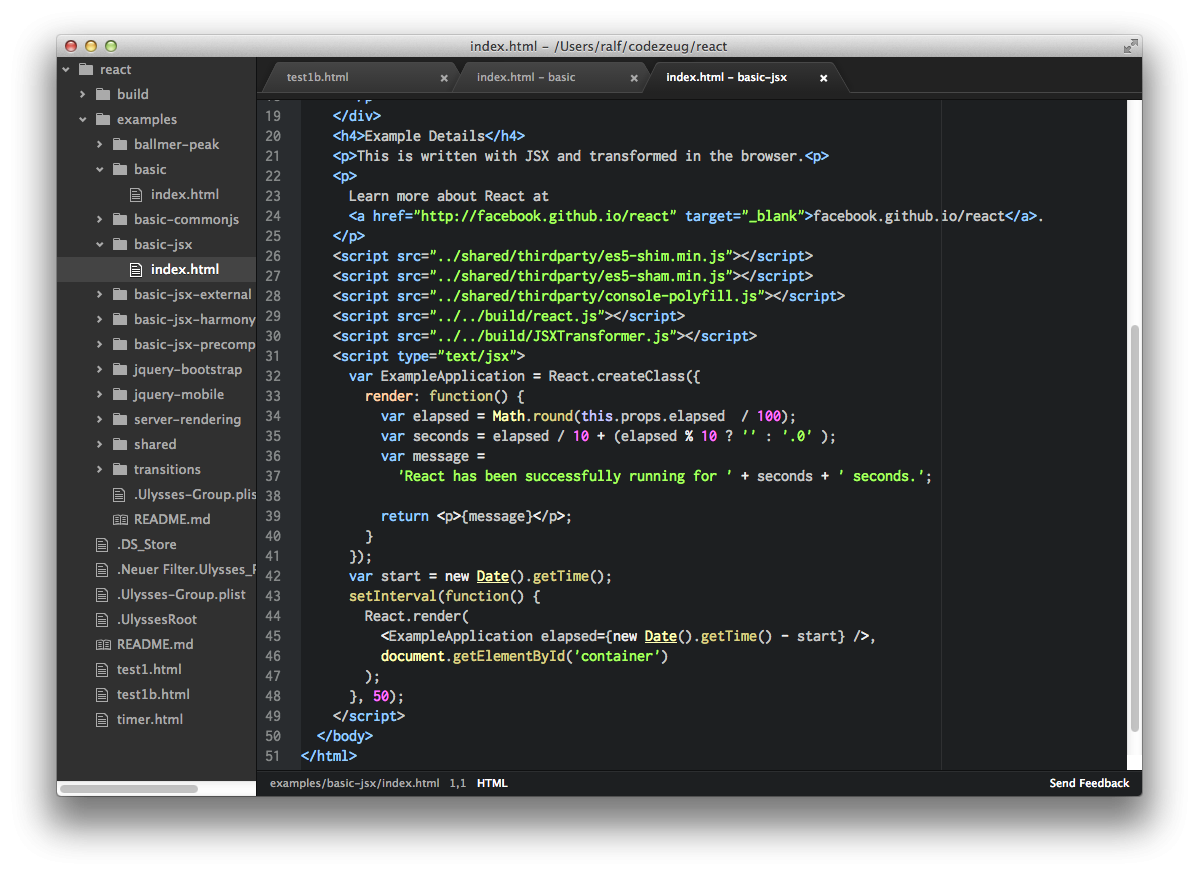This screenshot has width=1199, height=875.
Task: Click the build folder icon
Action: click(x=101, y=94)
